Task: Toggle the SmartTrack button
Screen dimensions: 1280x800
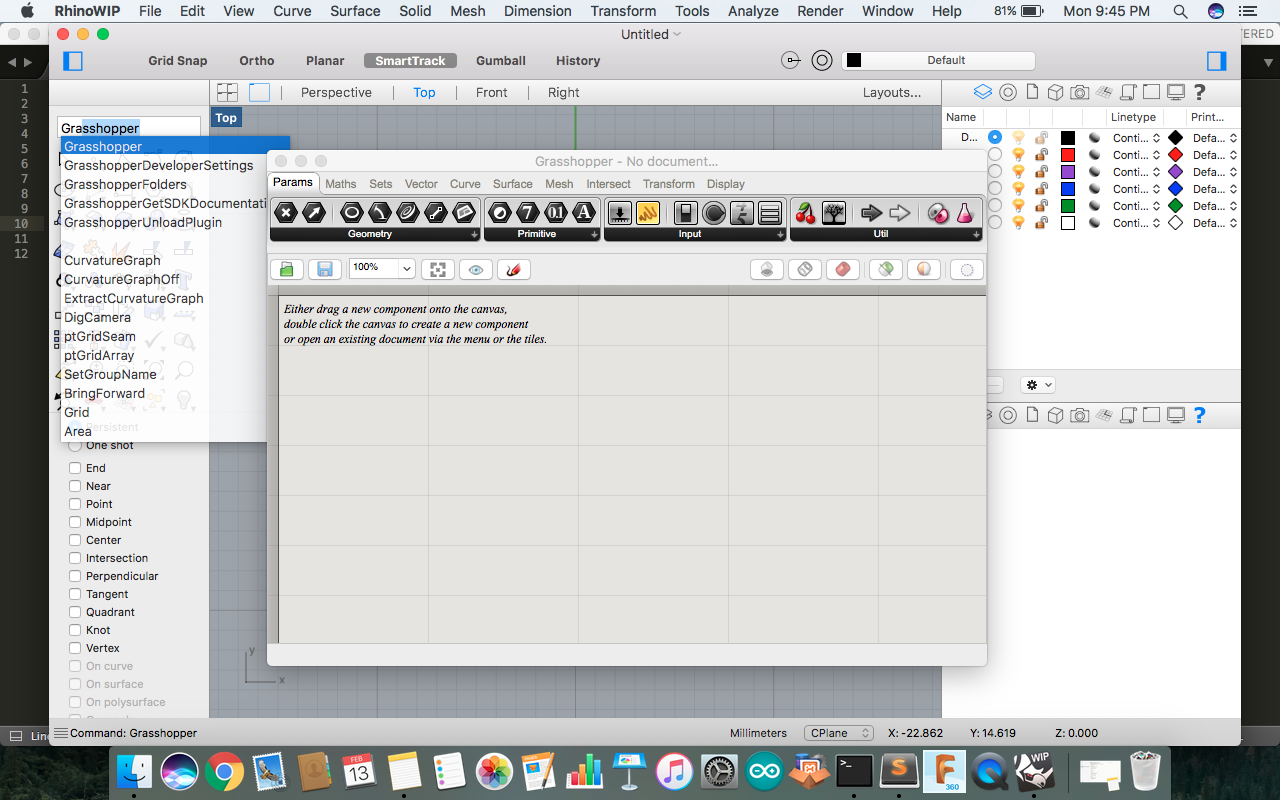Action: [410, 61]
